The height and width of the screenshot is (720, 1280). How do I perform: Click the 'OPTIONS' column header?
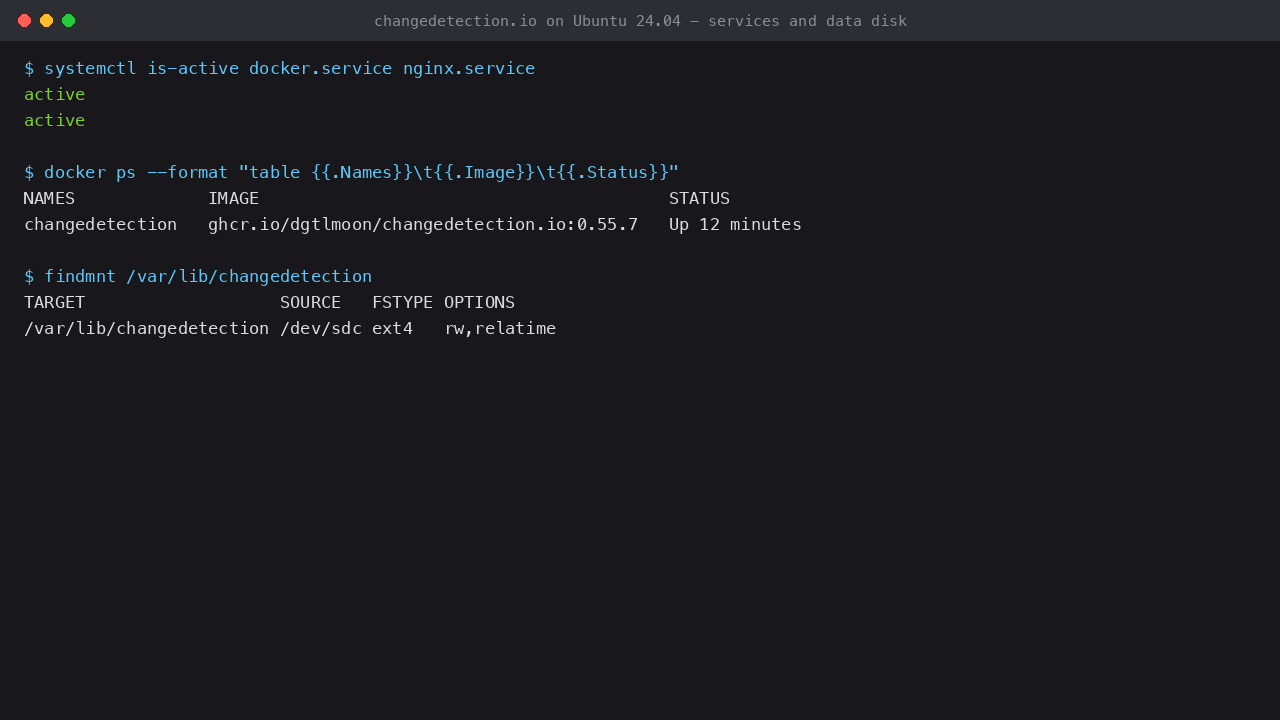(480, 302)
